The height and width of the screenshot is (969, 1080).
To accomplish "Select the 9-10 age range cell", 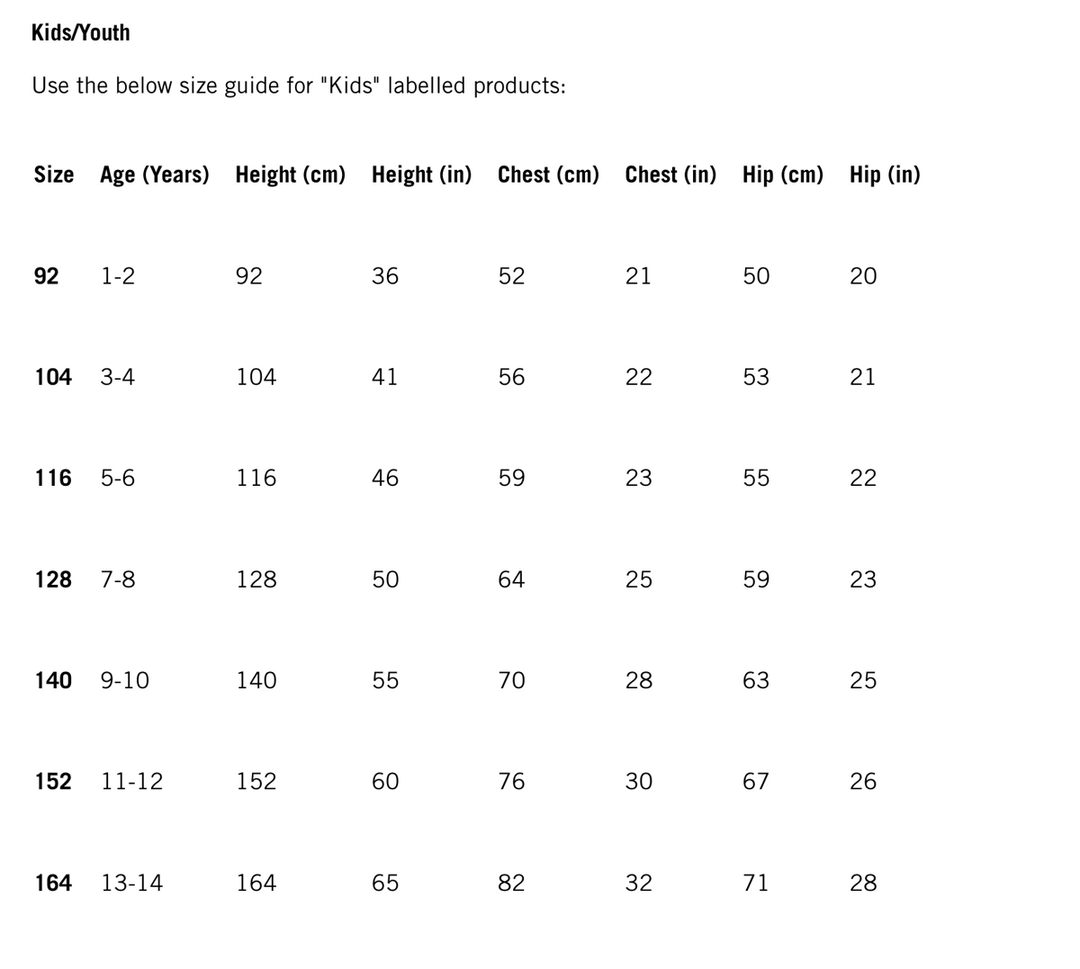I will point(125,680).
